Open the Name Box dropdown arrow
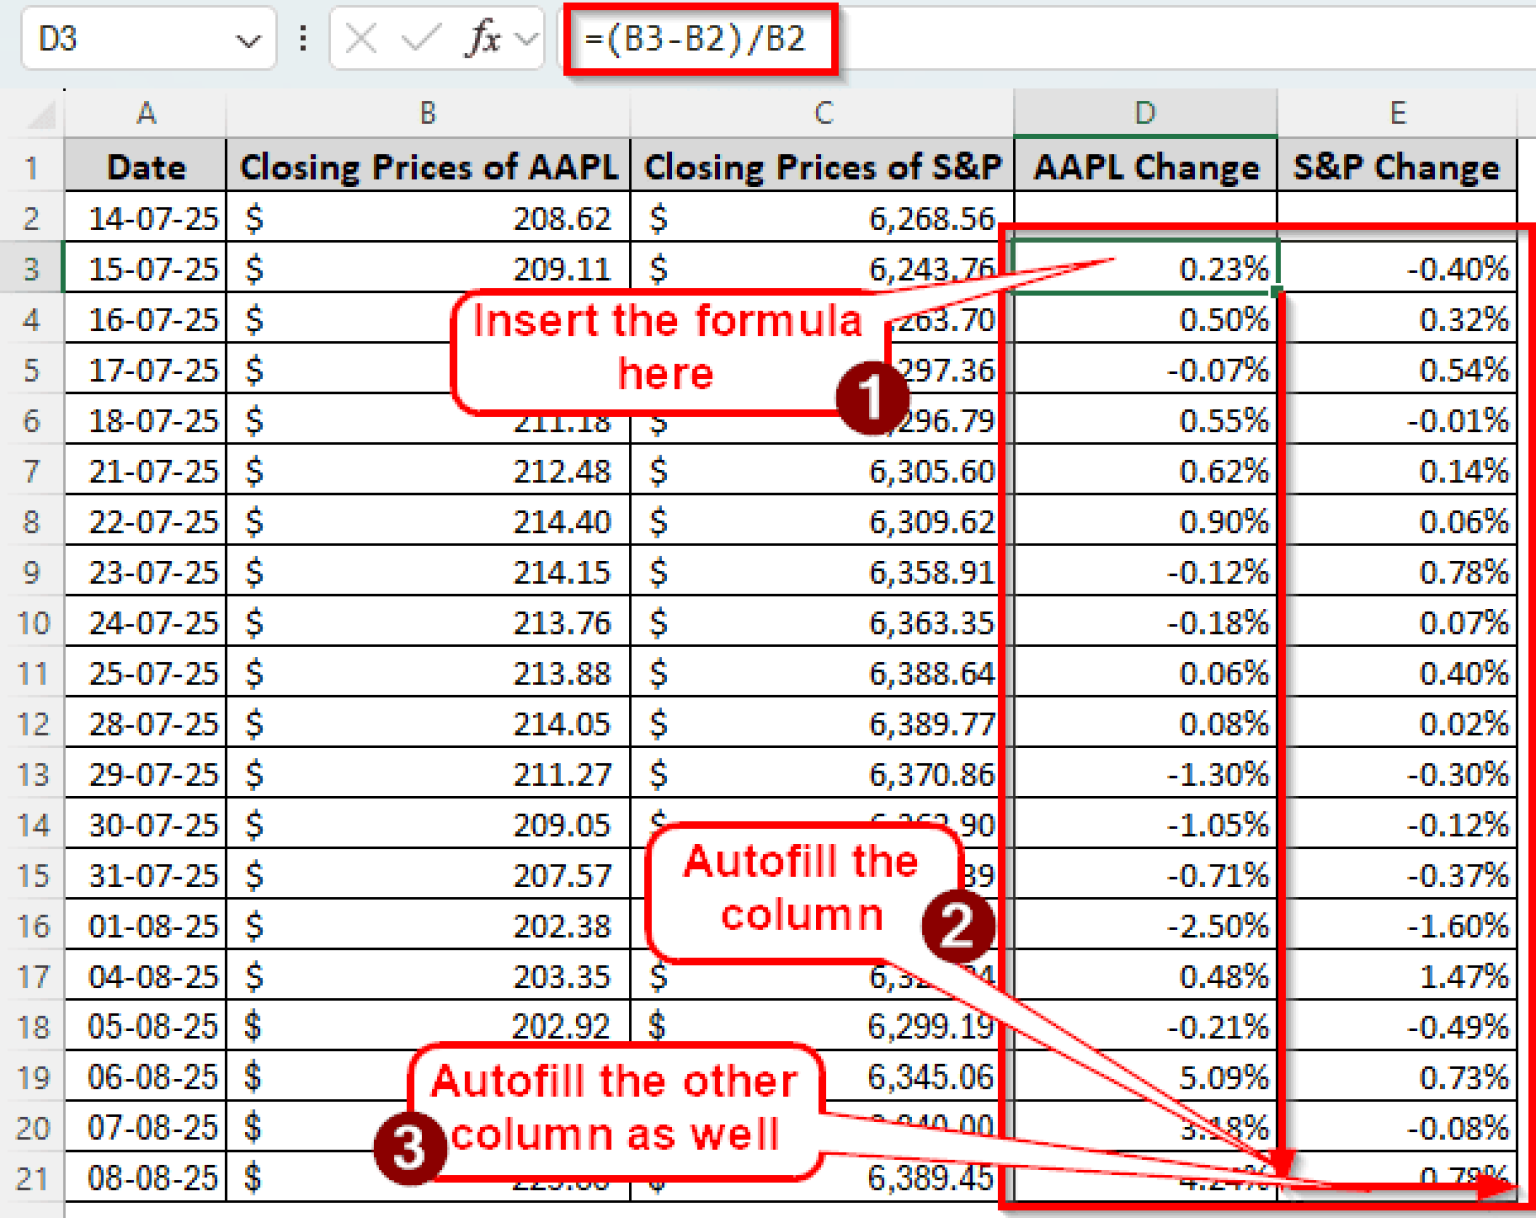The image size is (1536, 1218). coord(246,40)
